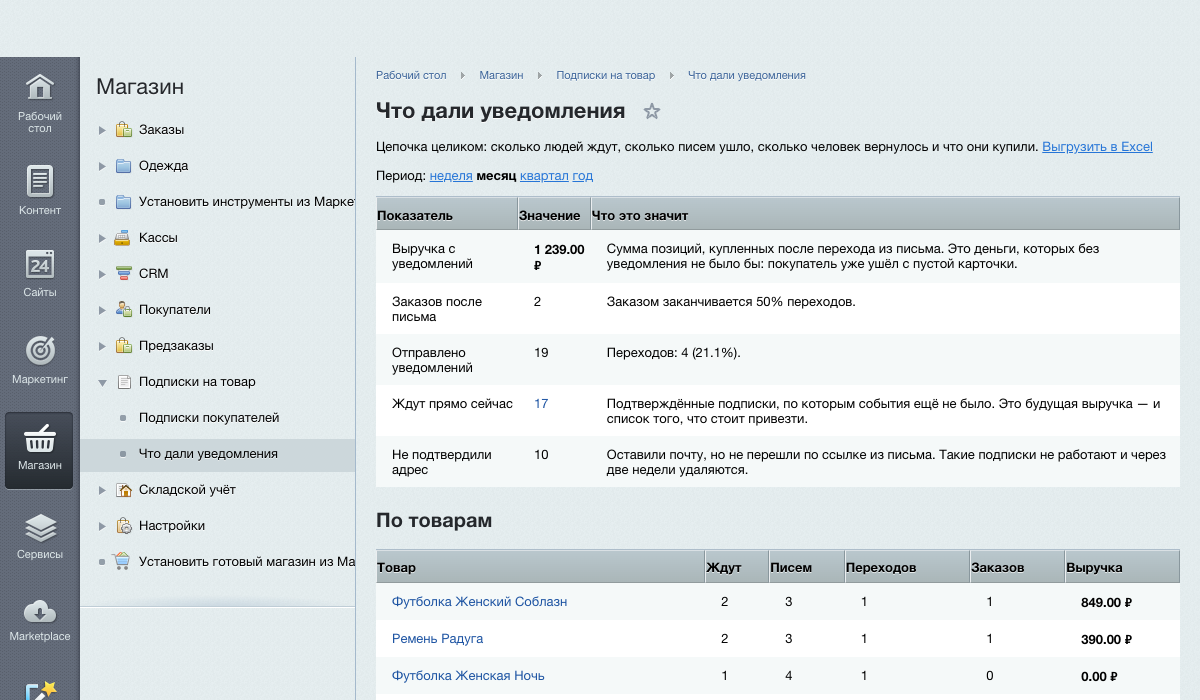
Task: Go to Магазин breadcrumb
Action: [501, 75]
